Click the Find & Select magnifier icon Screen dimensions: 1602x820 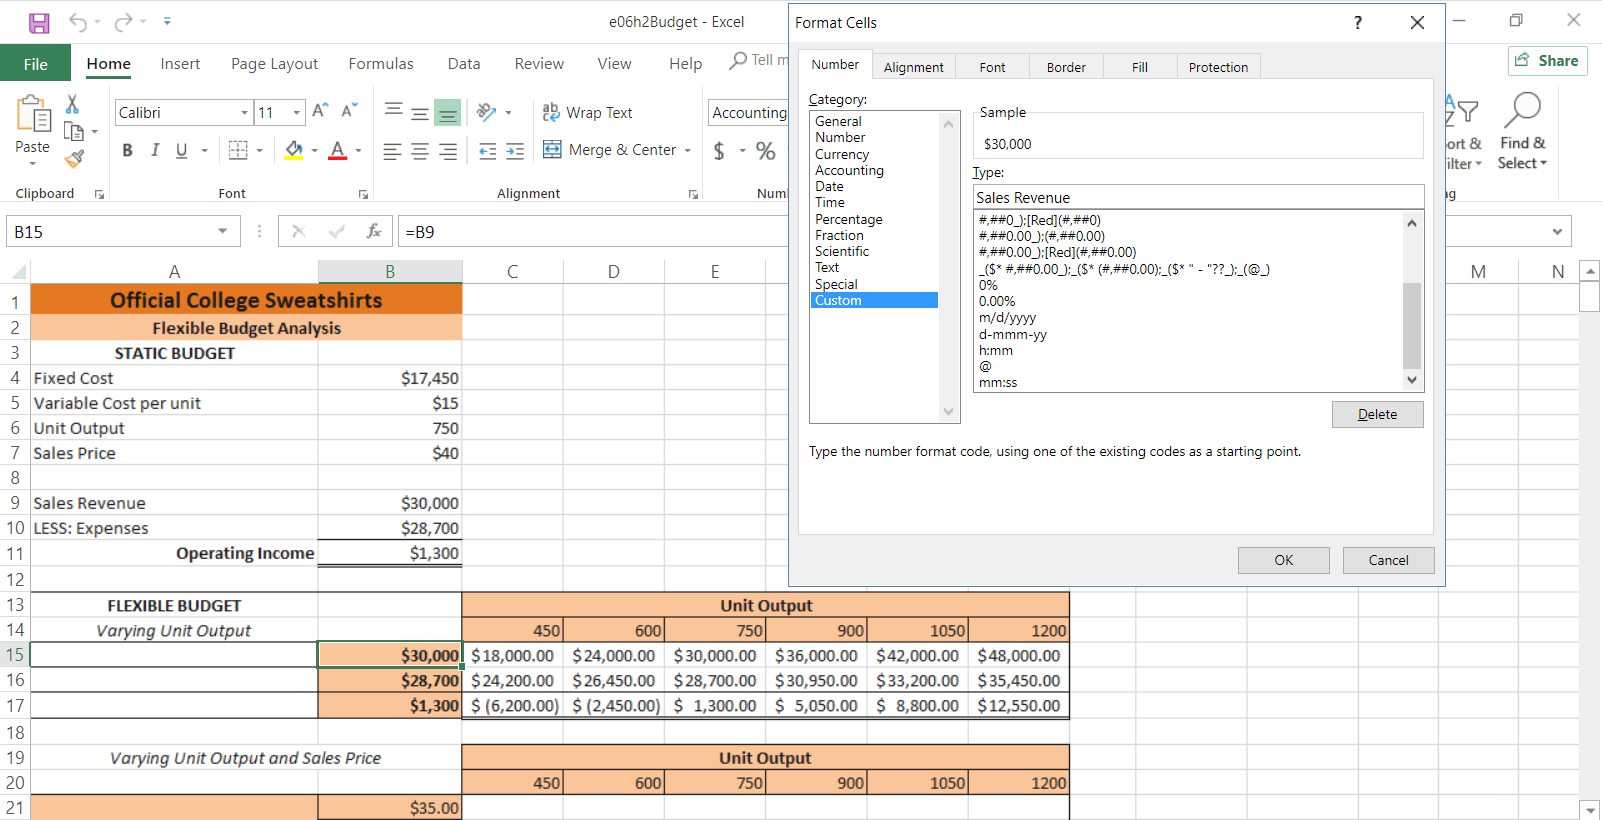(1523, 109)
